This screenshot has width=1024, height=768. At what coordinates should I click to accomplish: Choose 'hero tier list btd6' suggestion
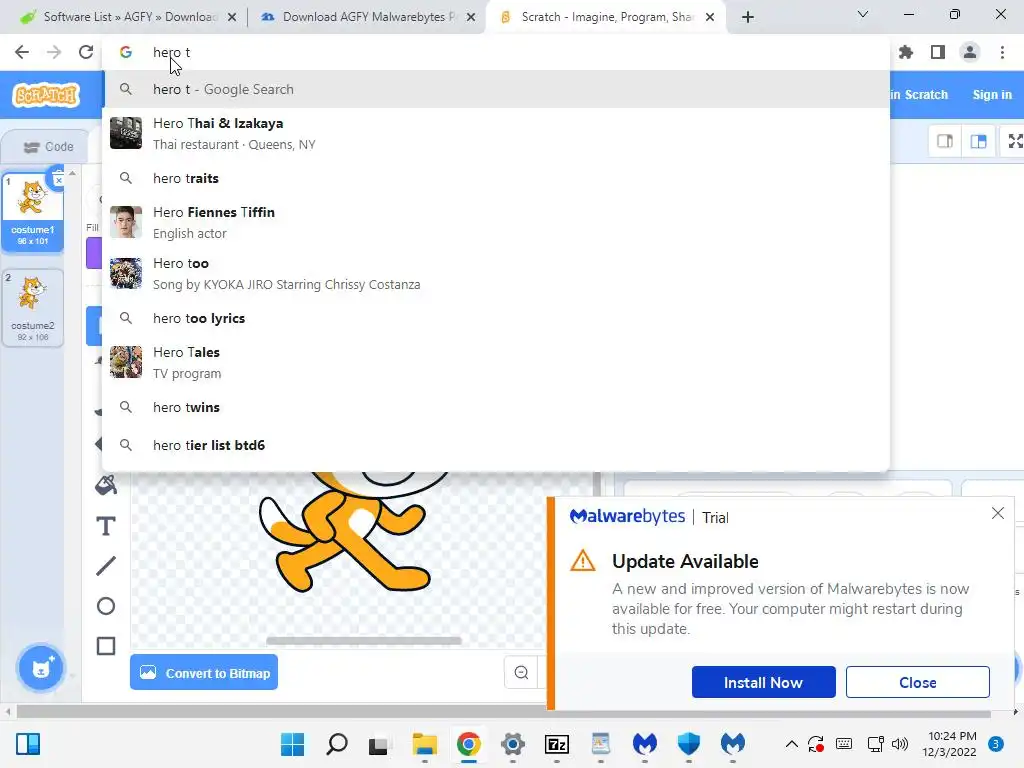pos(496,445)
